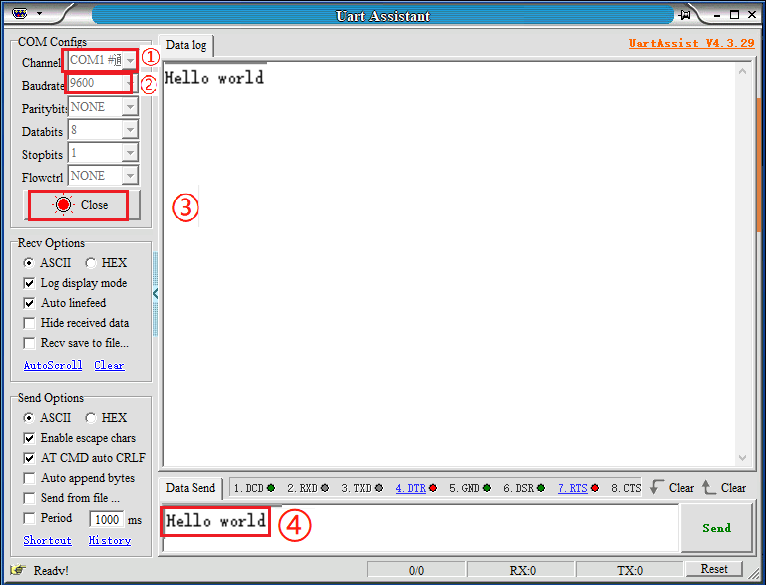766x585 pixels.
Task: Click the Close port button
Action: tap(82, 205)
